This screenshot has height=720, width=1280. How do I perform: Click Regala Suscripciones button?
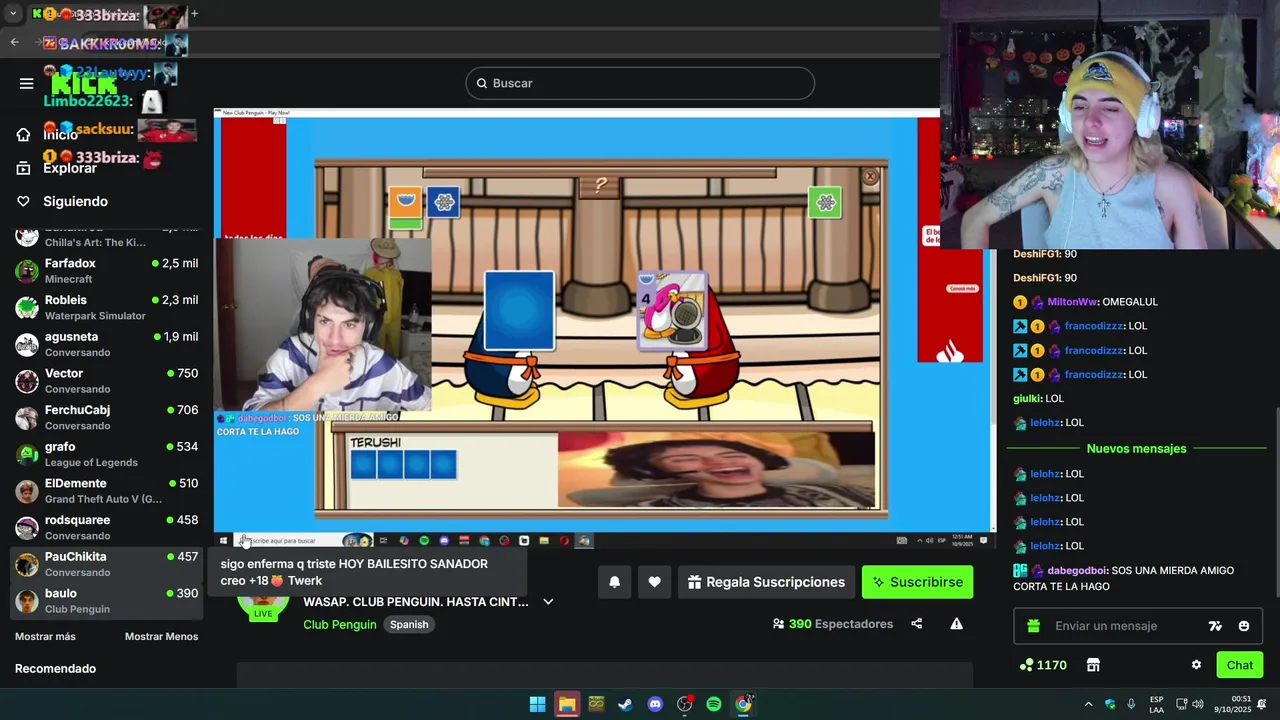[x=766, y=582]
